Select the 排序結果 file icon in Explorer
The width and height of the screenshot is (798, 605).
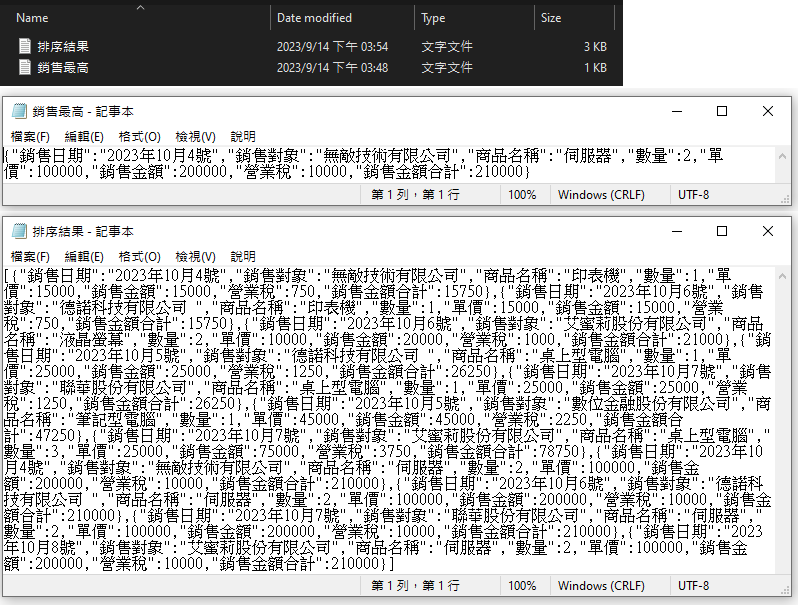tap(24, 46)
